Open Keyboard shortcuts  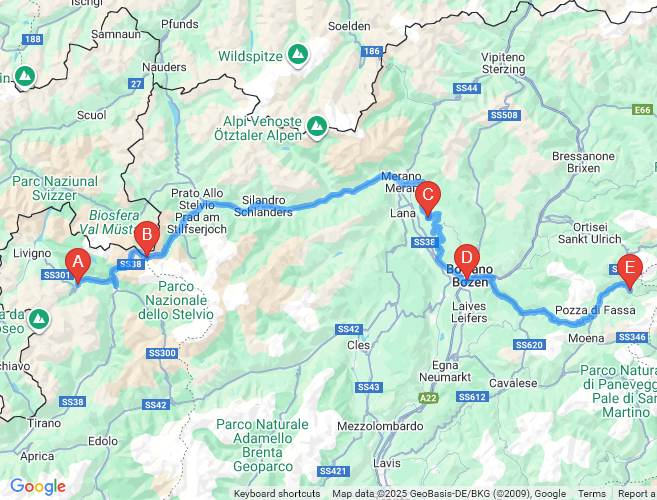[277, 494]
